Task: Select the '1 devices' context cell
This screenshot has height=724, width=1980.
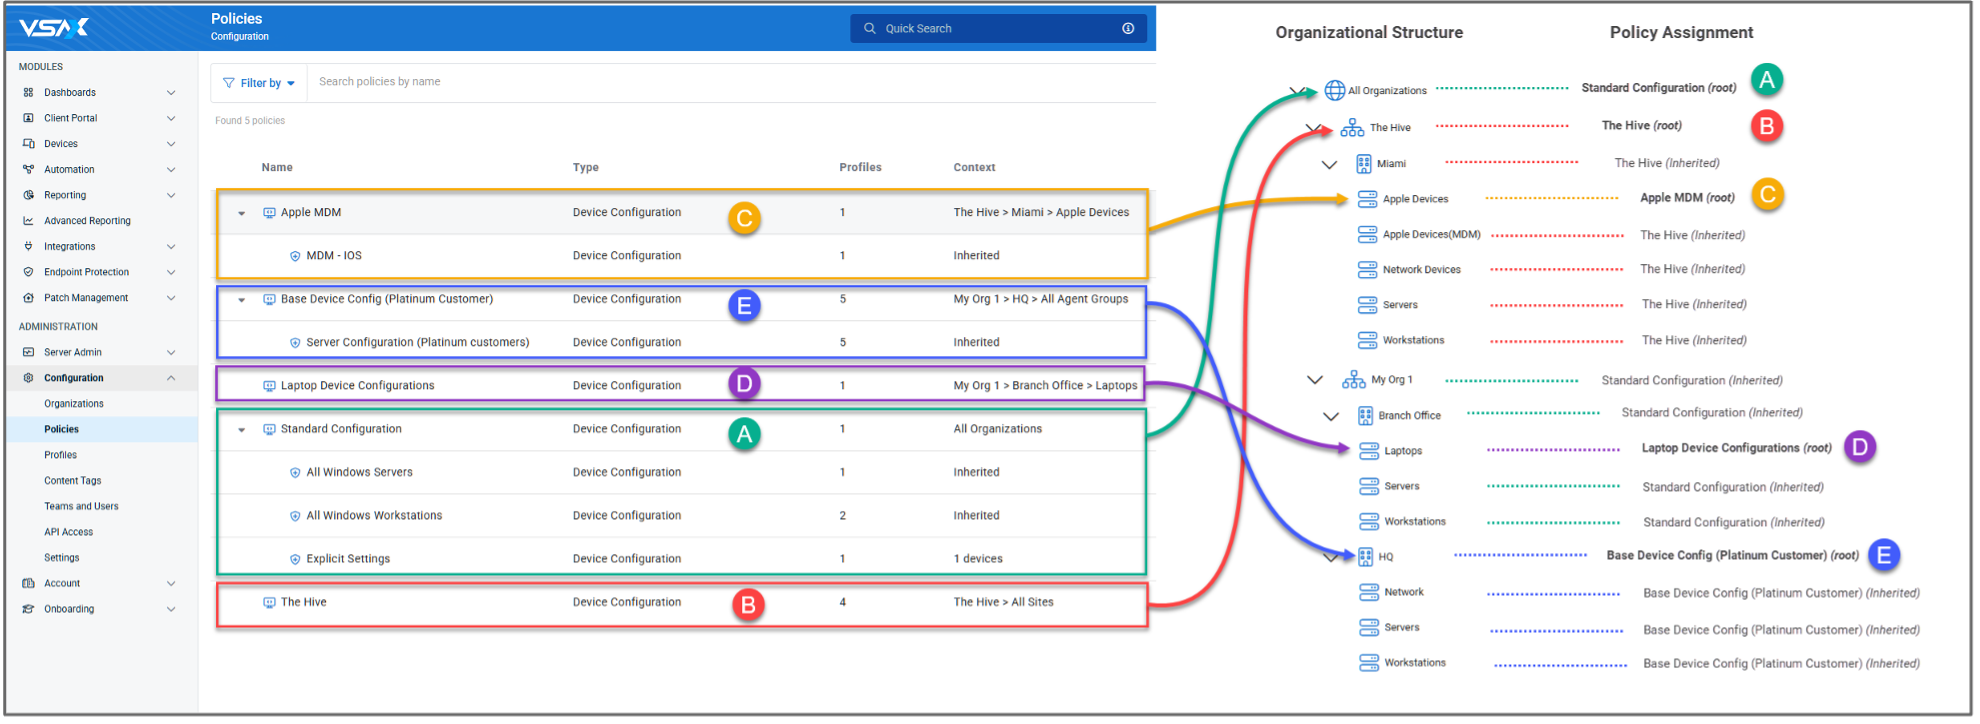Action: pos(978,559)
